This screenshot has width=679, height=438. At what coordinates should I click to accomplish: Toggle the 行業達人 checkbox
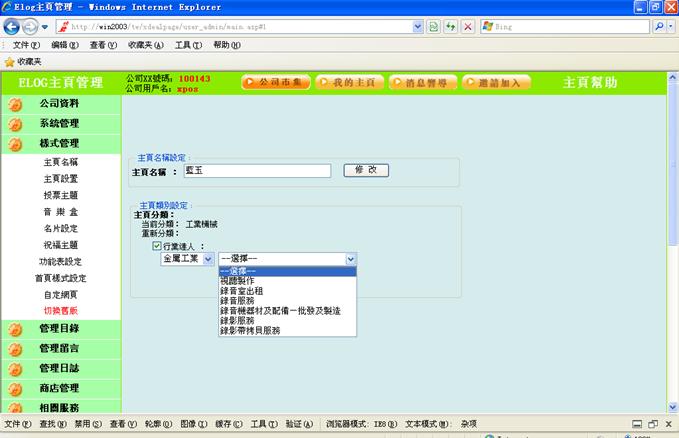pos(157,245)
